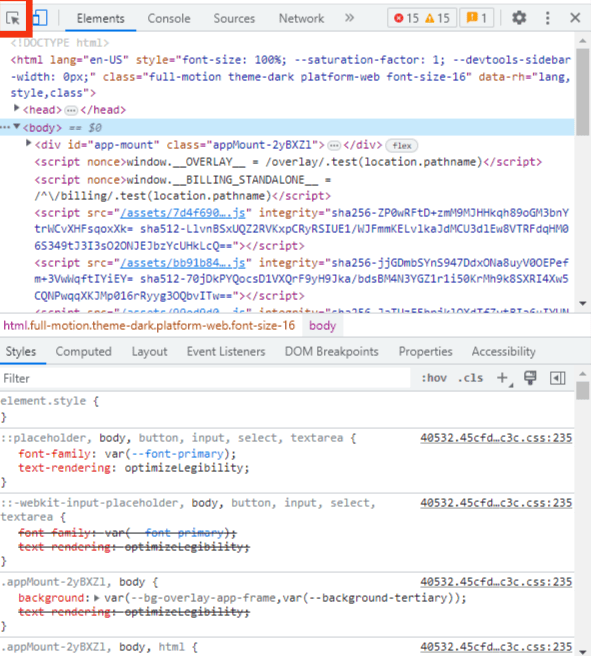Open css:235 link beside .appMount-2yBXZl, body, html rule
This screenshot has height=656, width=591.
point(496,647)
